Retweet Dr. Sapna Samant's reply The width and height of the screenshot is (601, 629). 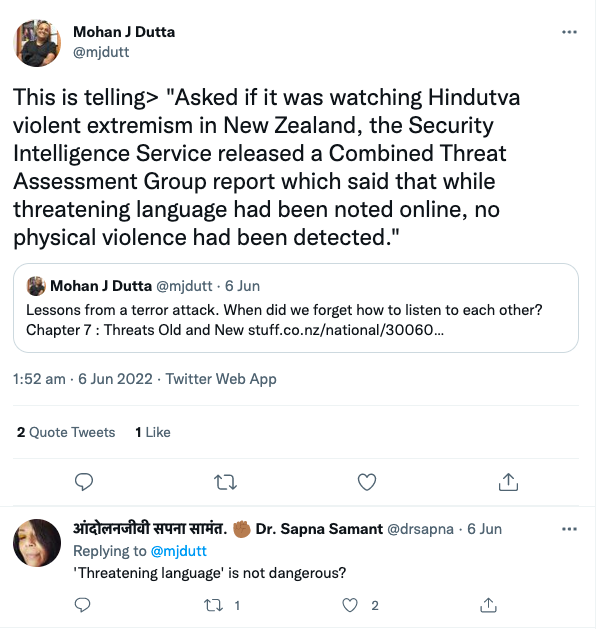212,604
